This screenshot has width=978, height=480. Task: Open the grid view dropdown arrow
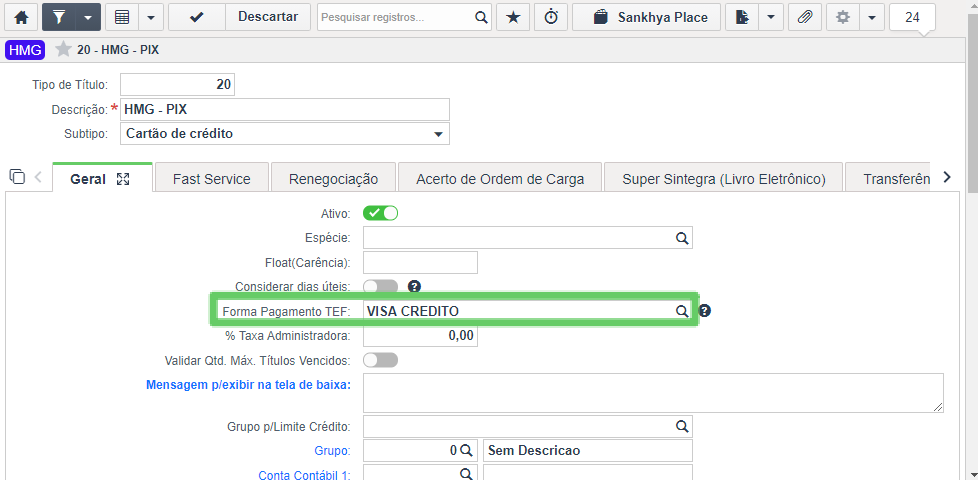point(151,17)
